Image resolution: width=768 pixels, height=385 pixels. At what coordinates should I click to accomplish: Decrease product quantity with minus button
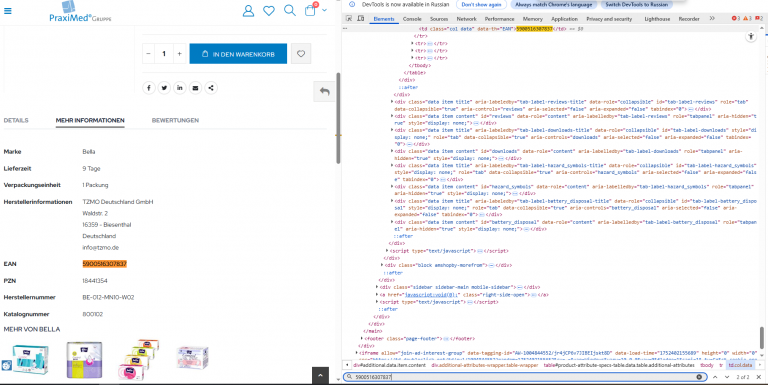pos(148,54)
